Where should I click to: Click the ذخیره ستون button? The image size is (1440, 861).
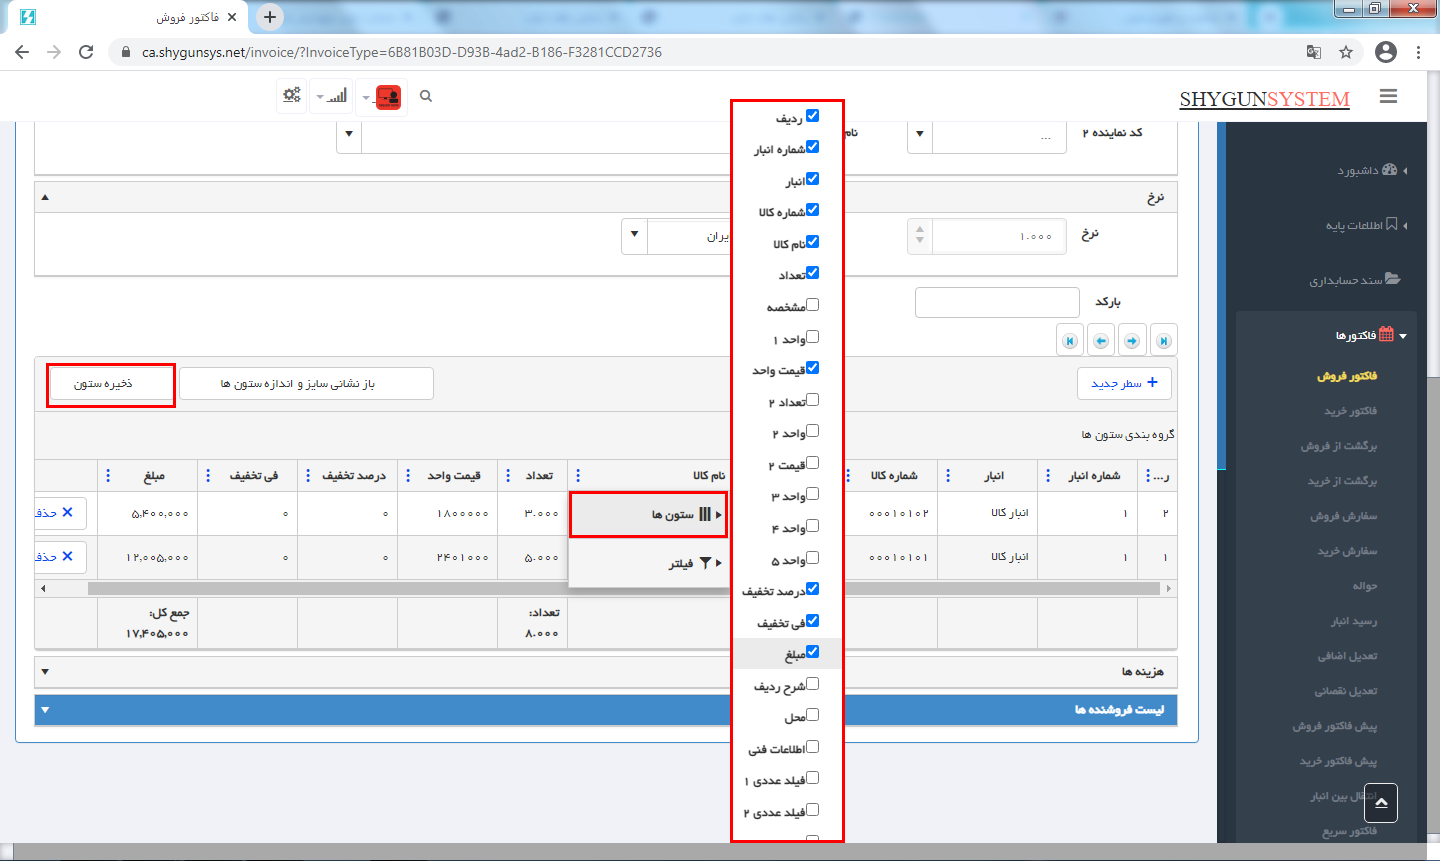click(111, 385)
